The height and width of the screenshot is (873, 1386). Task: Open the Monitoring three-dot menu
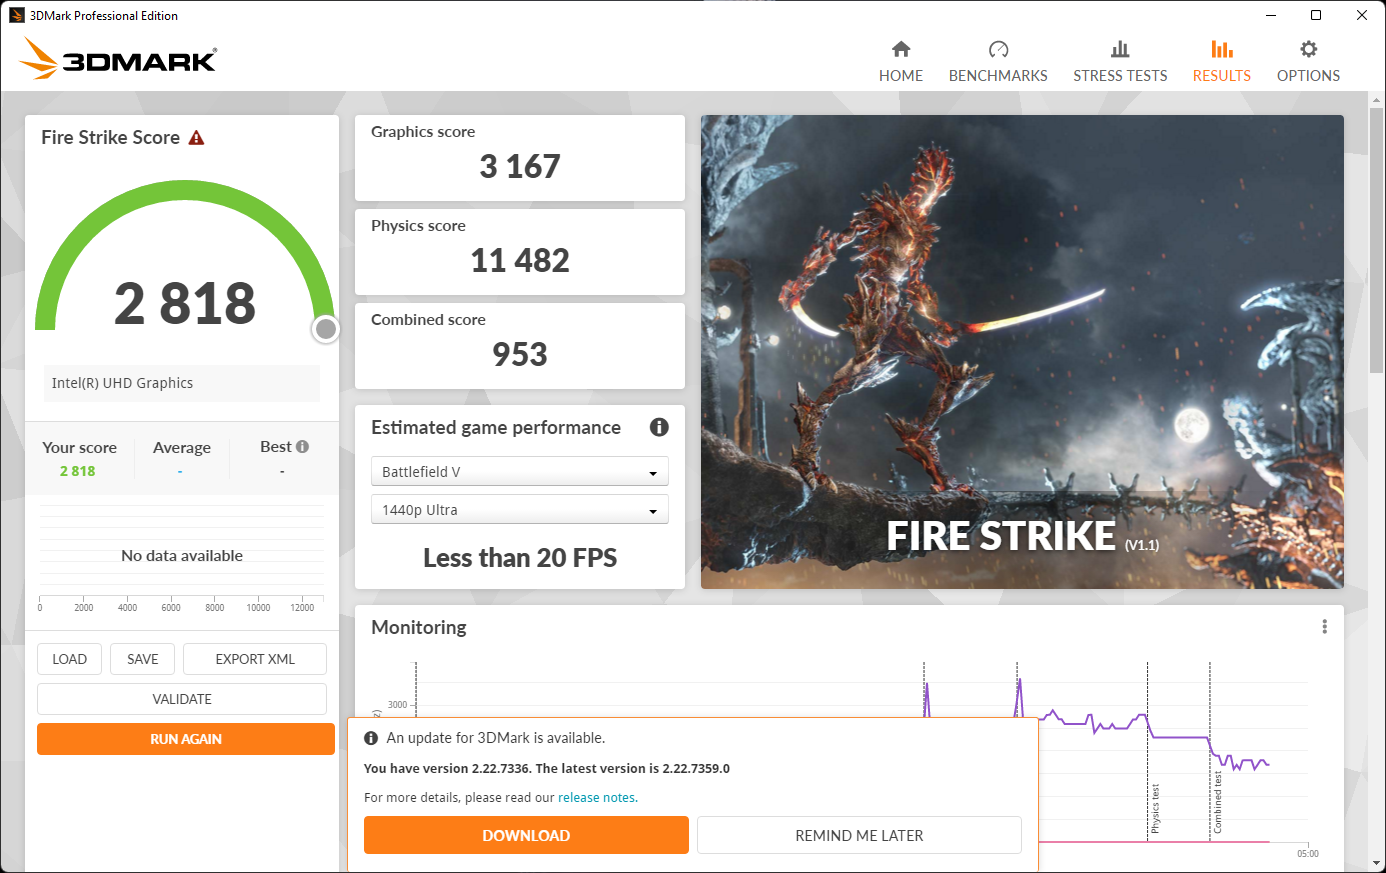point(1324,627)
